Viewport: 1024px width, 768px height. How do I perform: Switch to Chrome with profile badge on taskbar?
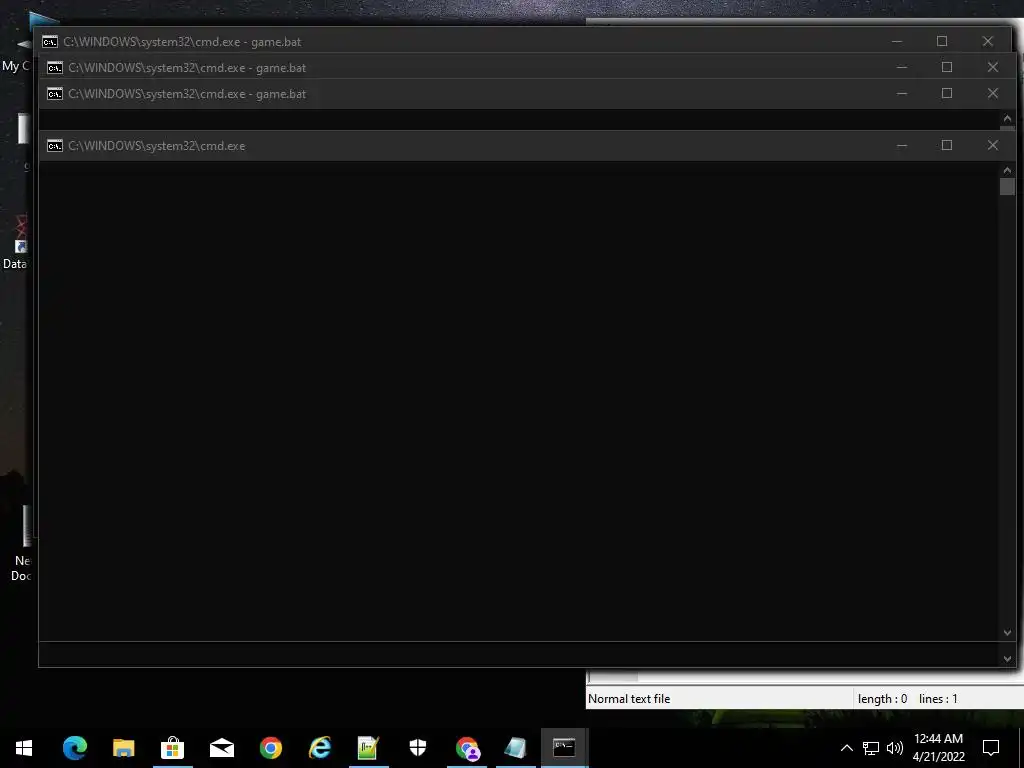point(467,748)
